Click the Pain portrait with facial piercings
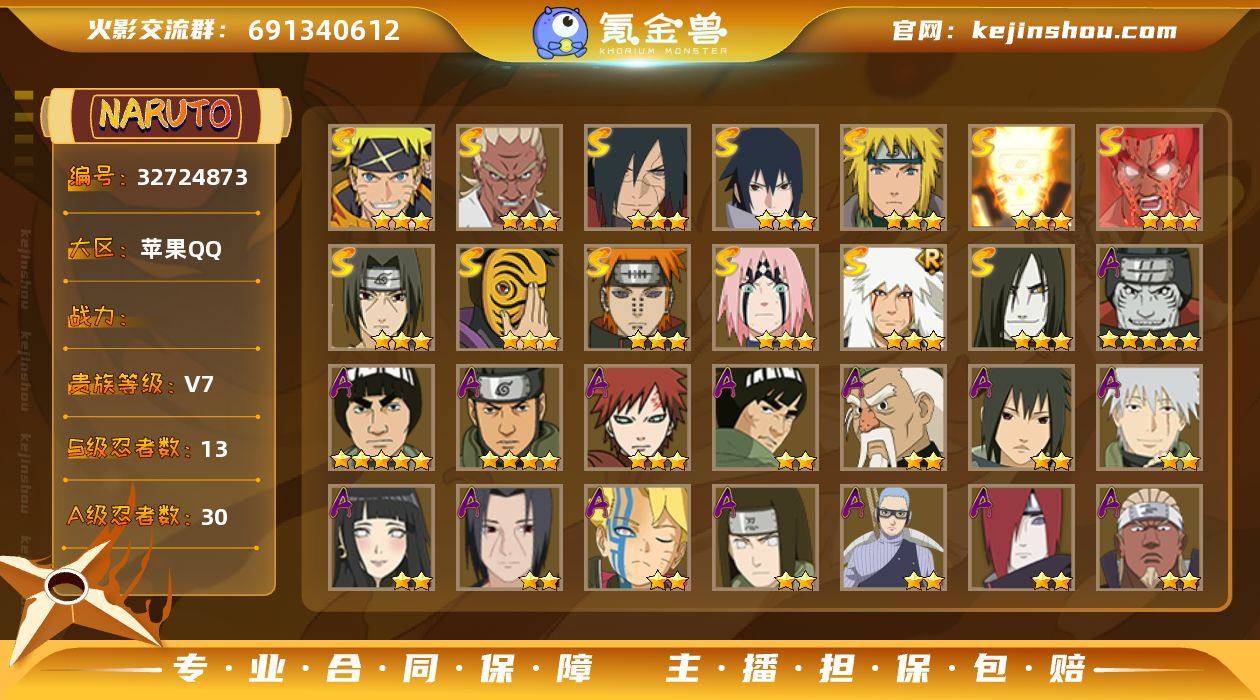 [637, 298]
